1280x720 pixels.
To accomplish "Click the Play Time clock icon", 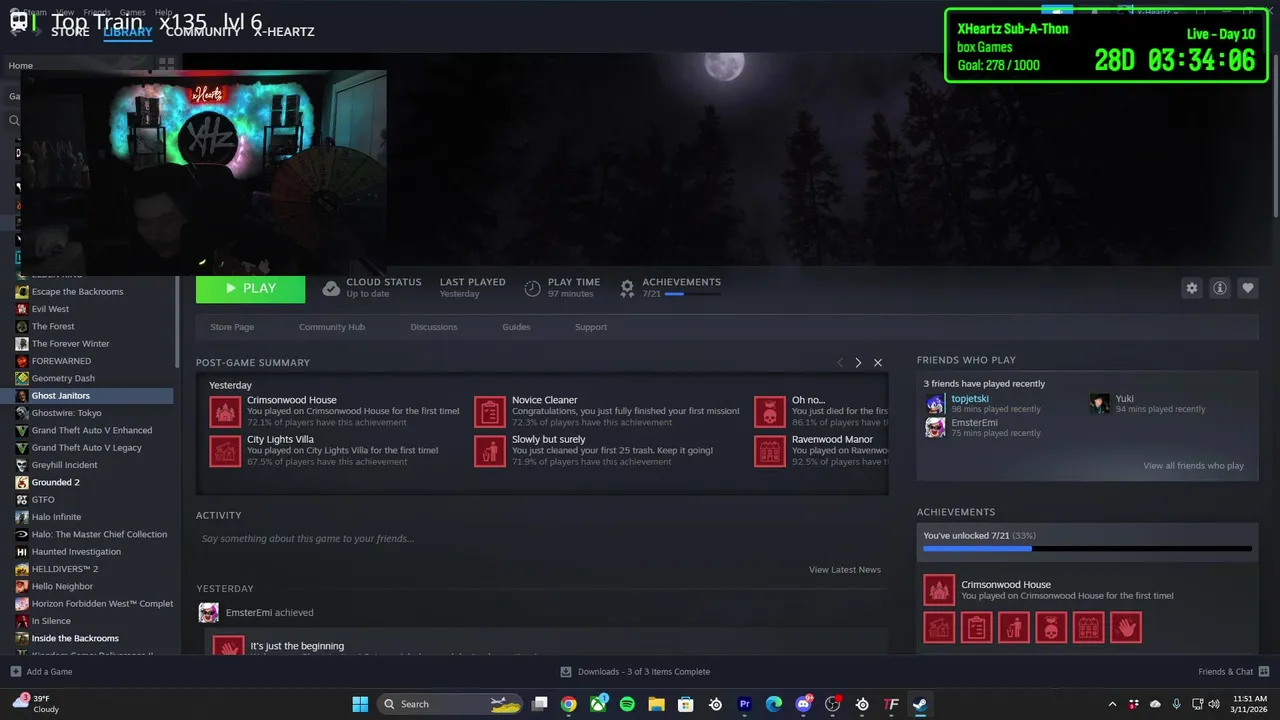I will click(x=532, y=288).
